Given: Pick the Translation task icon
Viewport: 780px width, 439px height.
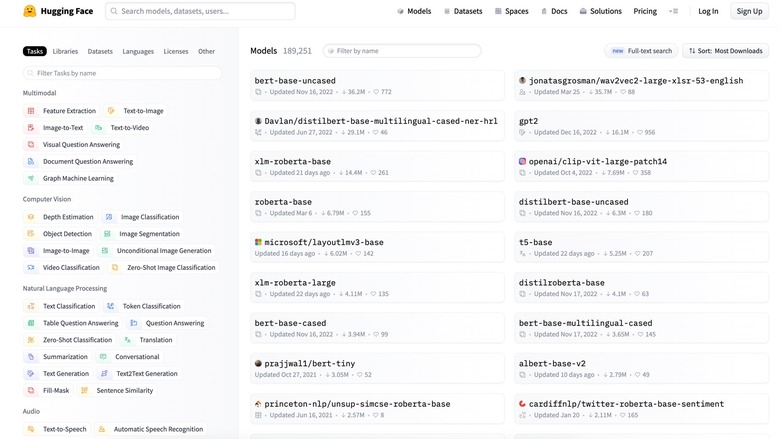Looking at the screenshot, I should tap(127, 340).
